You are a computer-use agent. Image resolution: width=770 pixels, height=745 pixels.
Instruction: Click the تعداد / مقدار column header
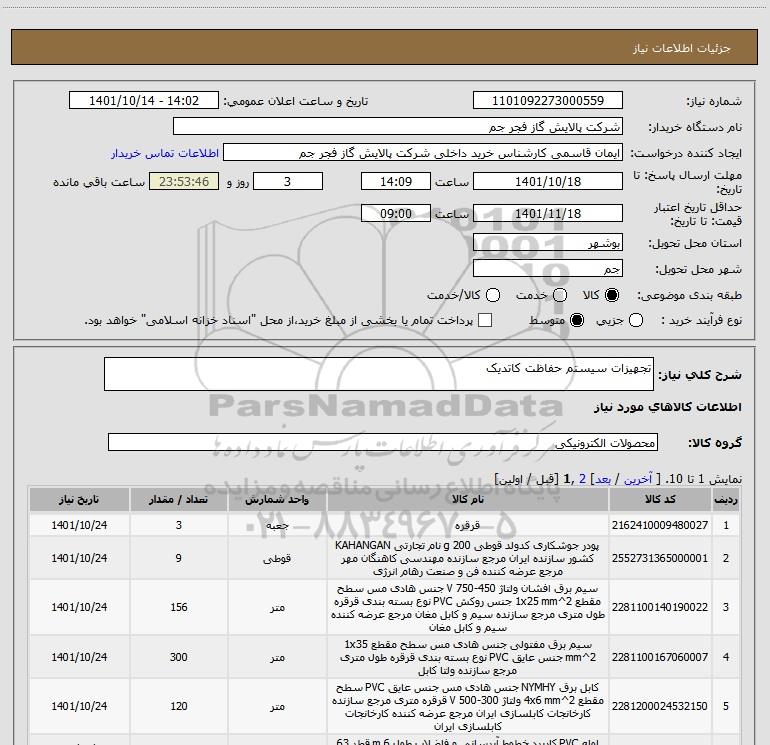[179, 499]
